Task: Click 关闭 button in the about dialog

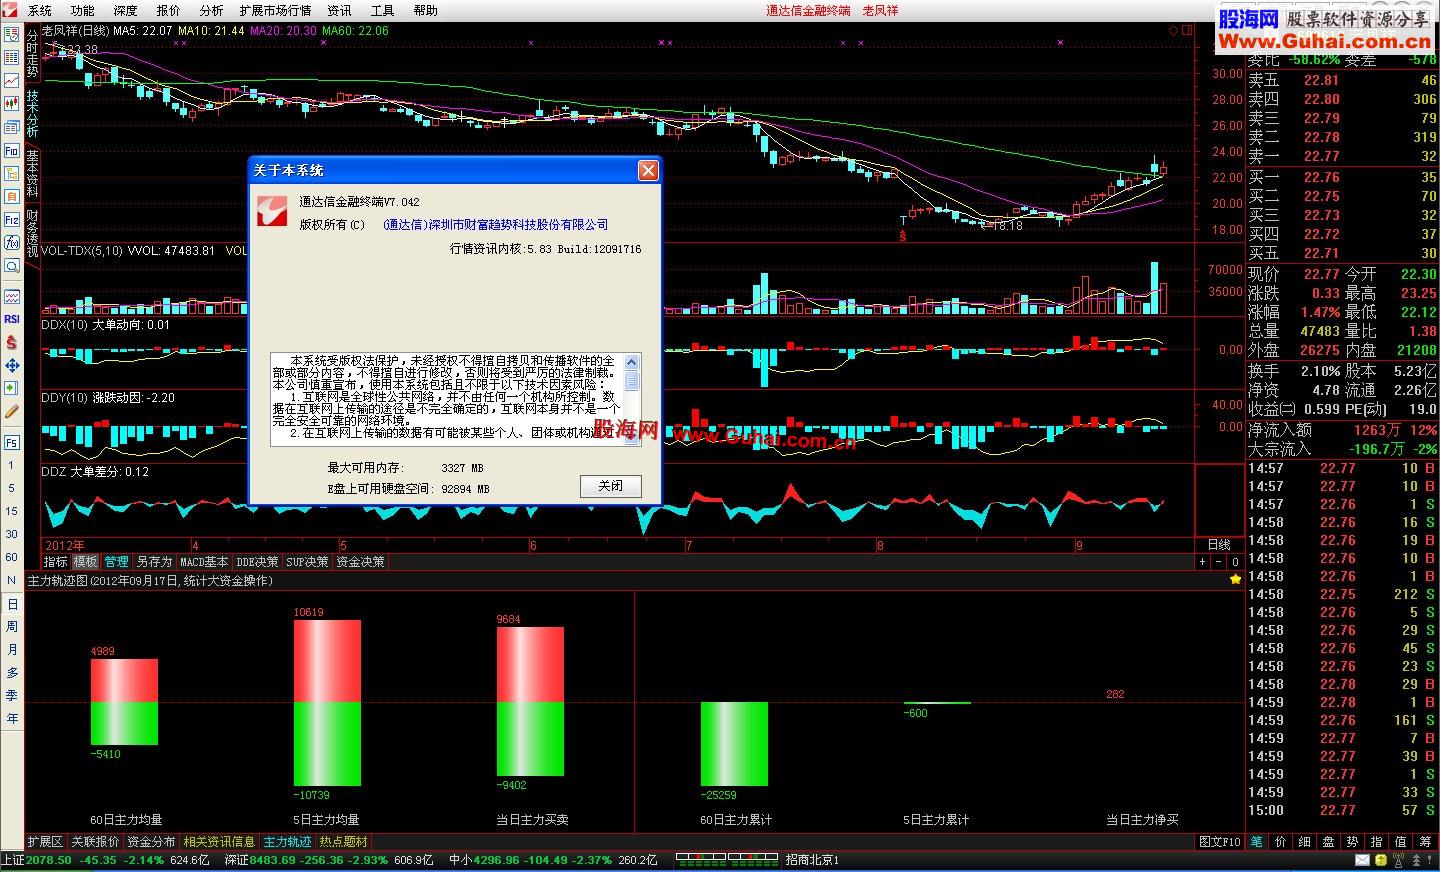Action: point(610,486)
